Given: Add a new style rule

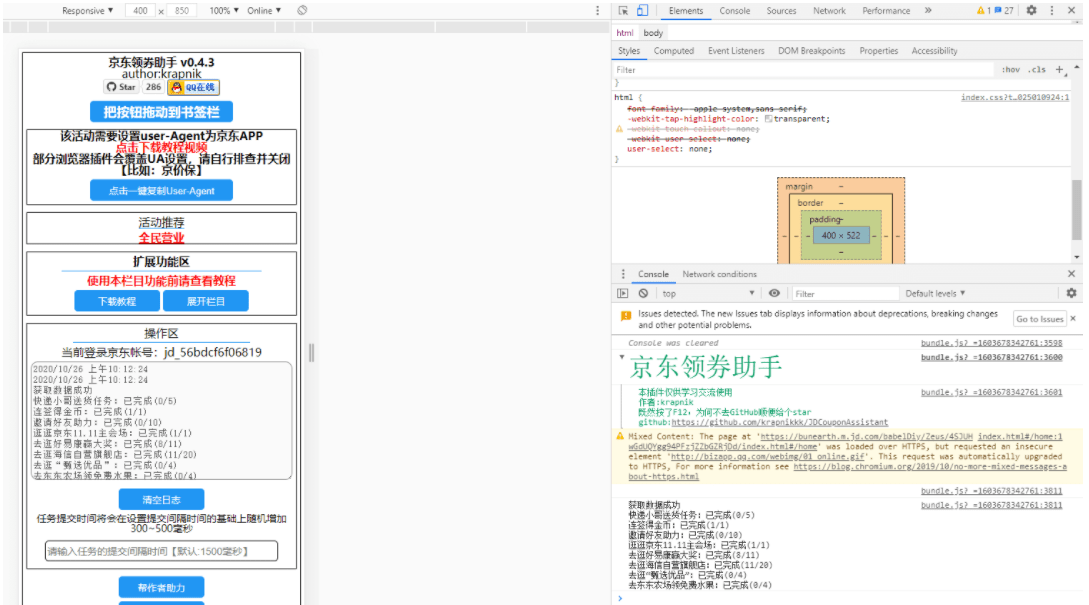Looking at the screenshot, I should pos(1059,69).
